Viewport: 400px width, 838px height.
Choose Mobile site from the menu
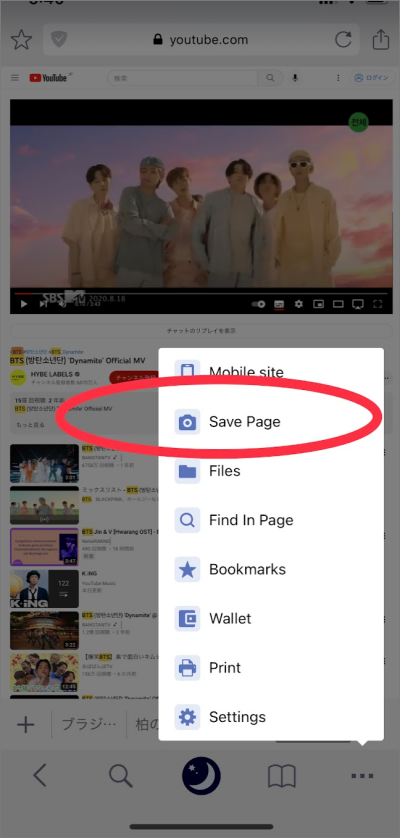click(271, 373)
